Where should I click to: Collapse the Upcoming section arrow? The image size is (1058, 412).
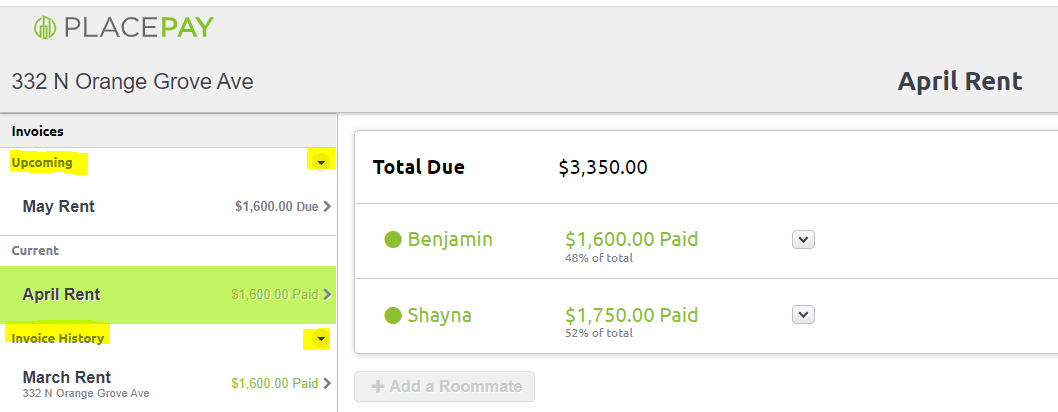coord(321,162)
